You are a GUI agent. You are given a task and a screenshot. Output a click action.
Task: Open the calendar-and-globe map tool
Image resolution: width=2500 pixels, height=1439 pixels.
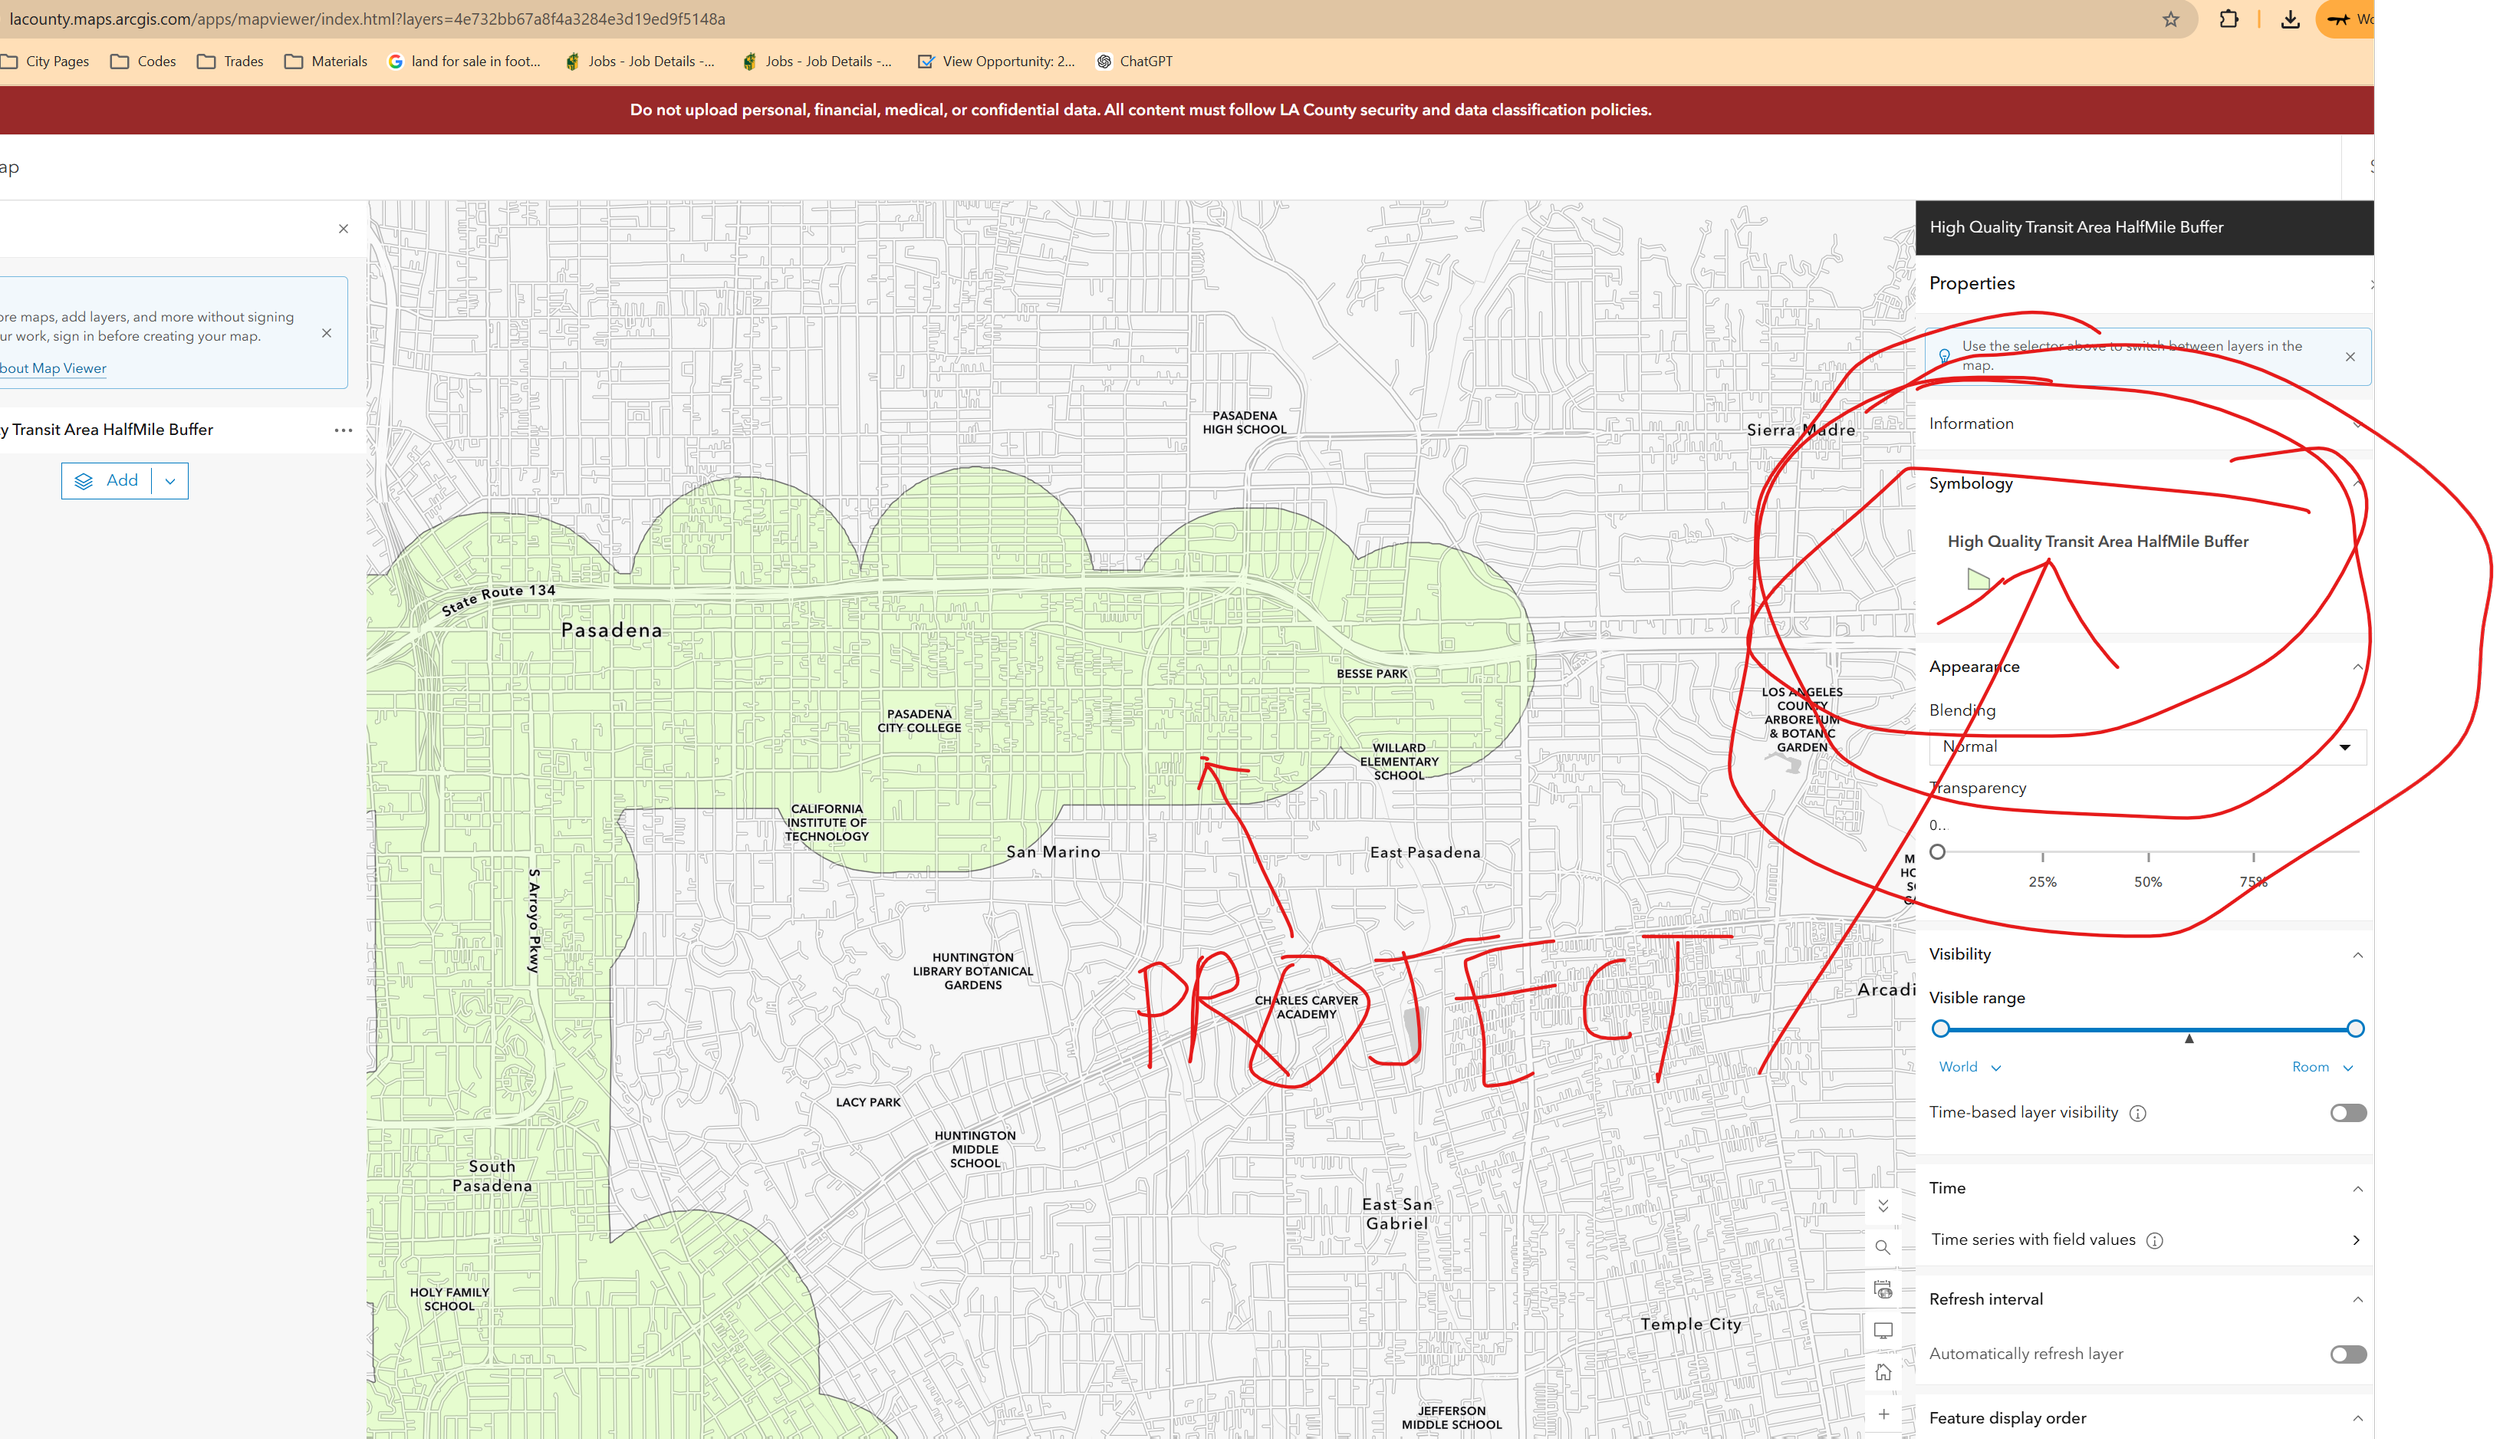pos(1882,1289)
